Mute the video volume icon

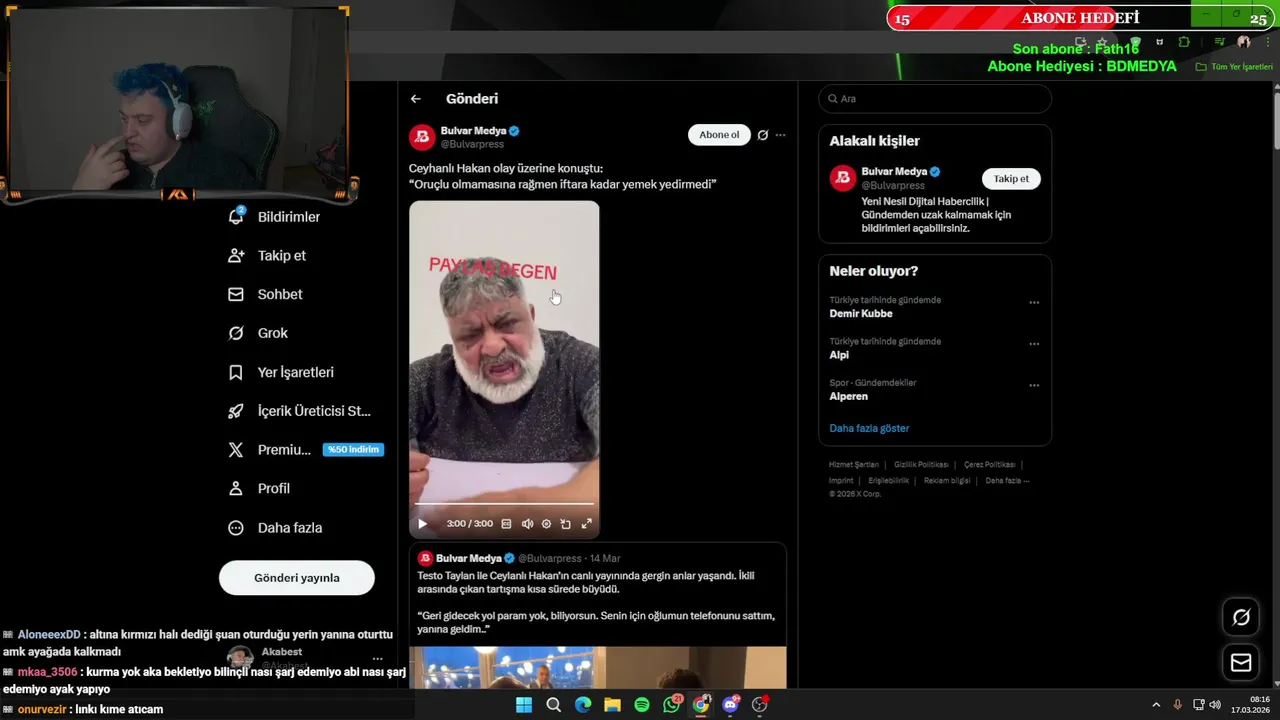(527, 524)
